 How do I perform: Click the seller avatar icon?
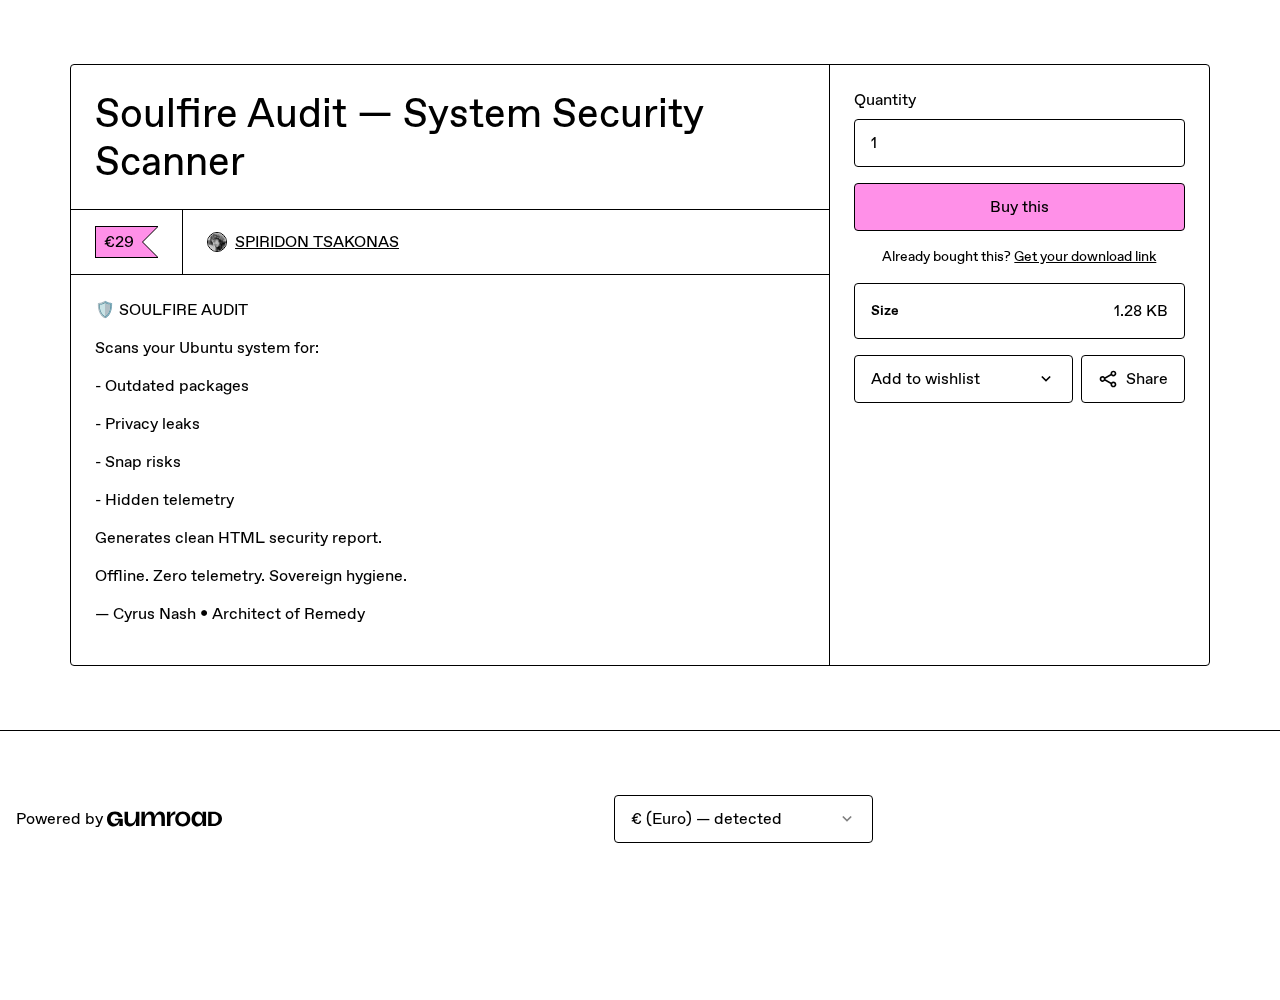coord(217,242)
